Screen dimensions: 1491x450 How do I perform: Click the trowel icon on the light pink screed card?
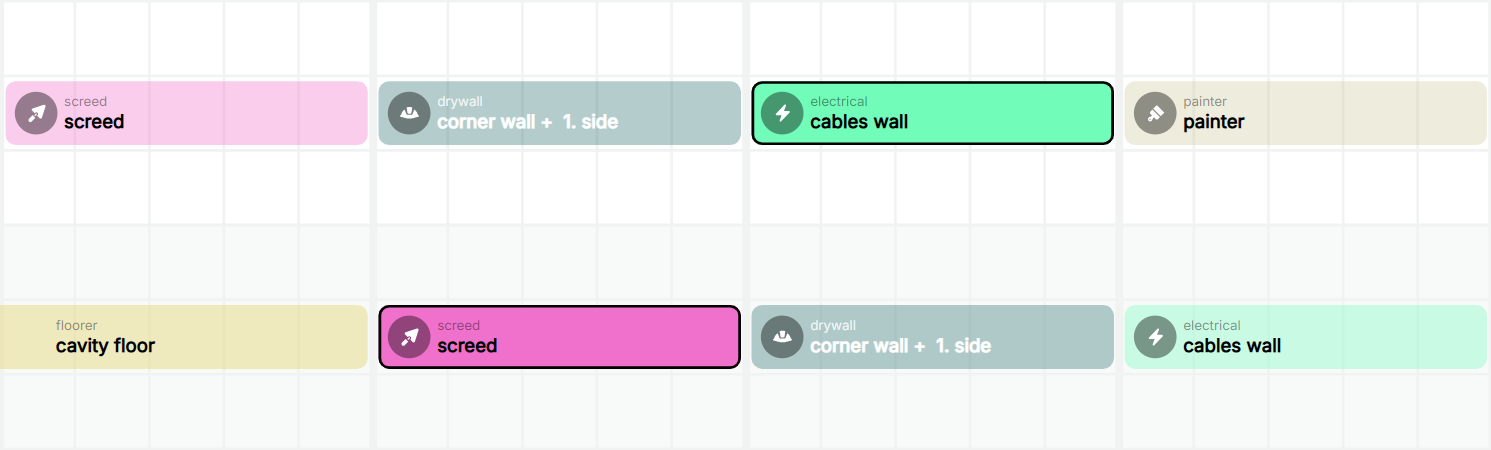point(36,113)
